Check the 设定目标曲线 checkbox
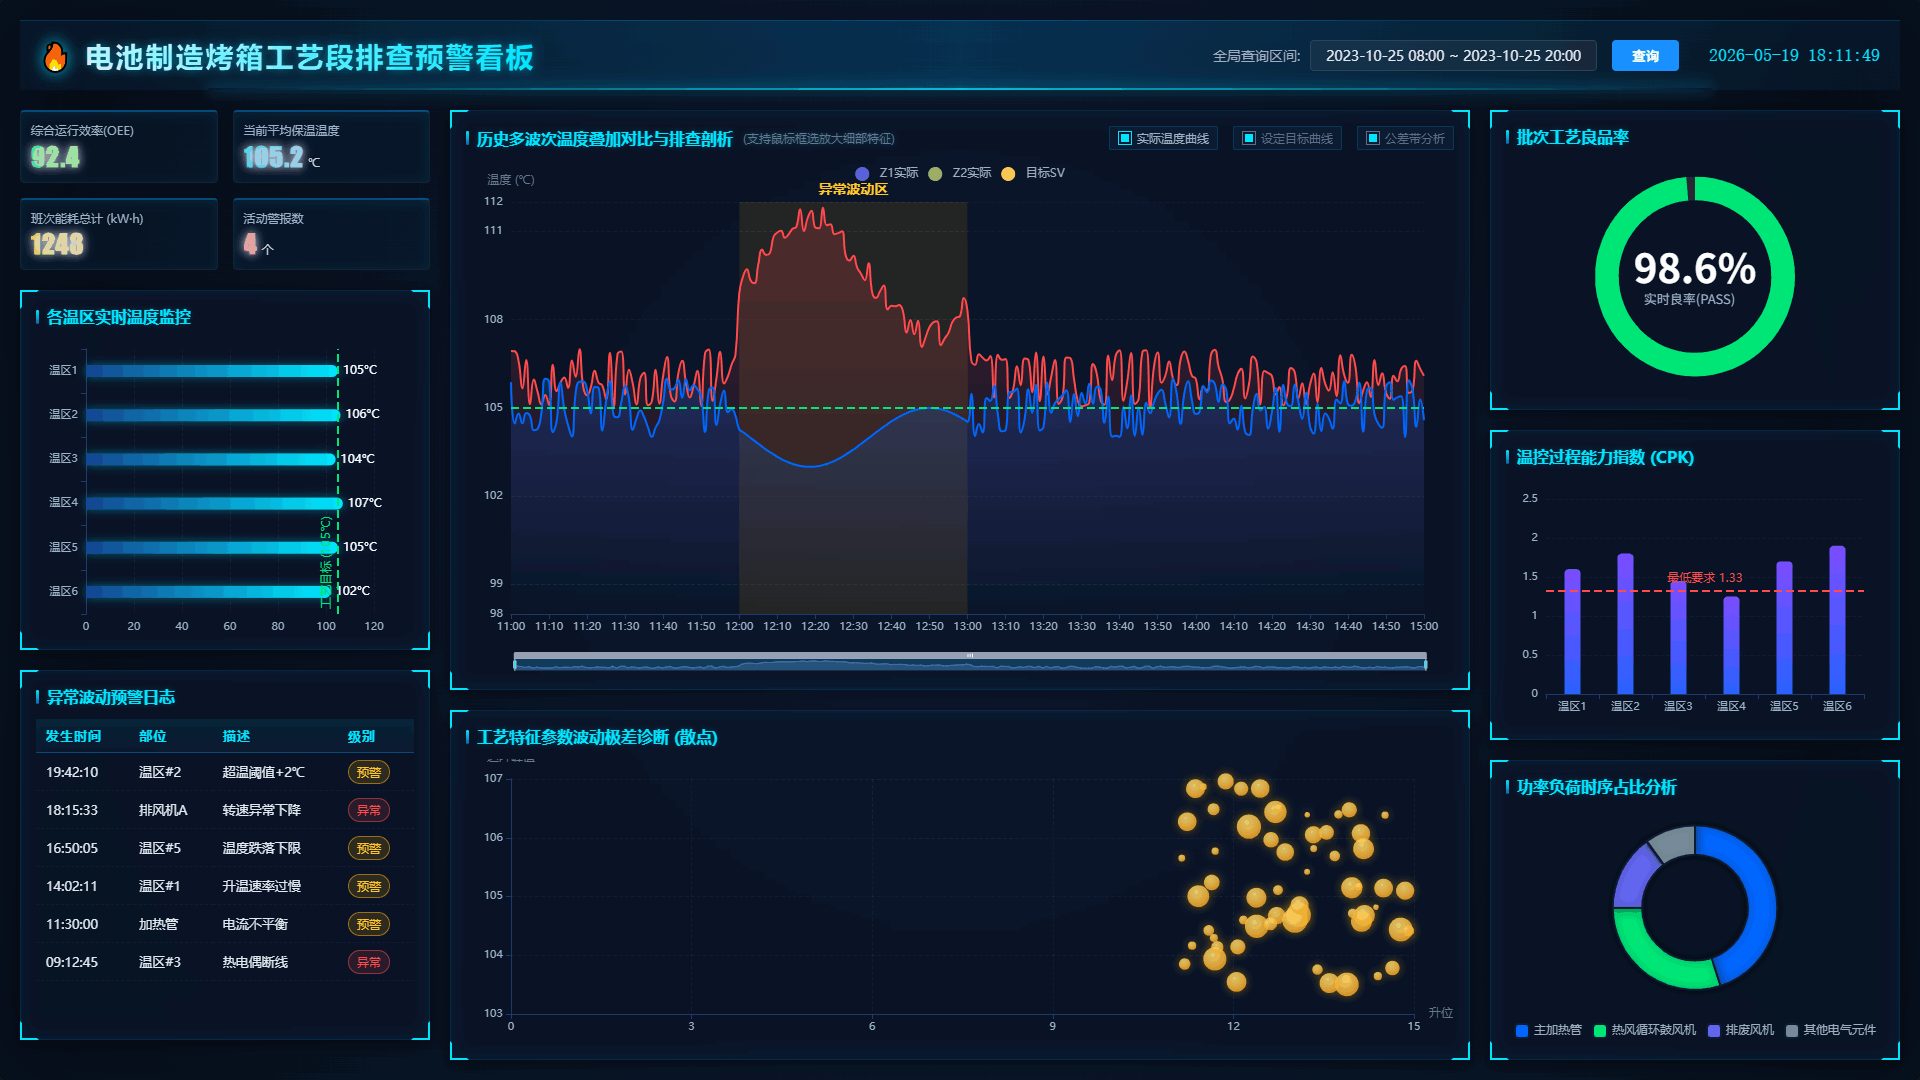 [x=1249, y=138]
